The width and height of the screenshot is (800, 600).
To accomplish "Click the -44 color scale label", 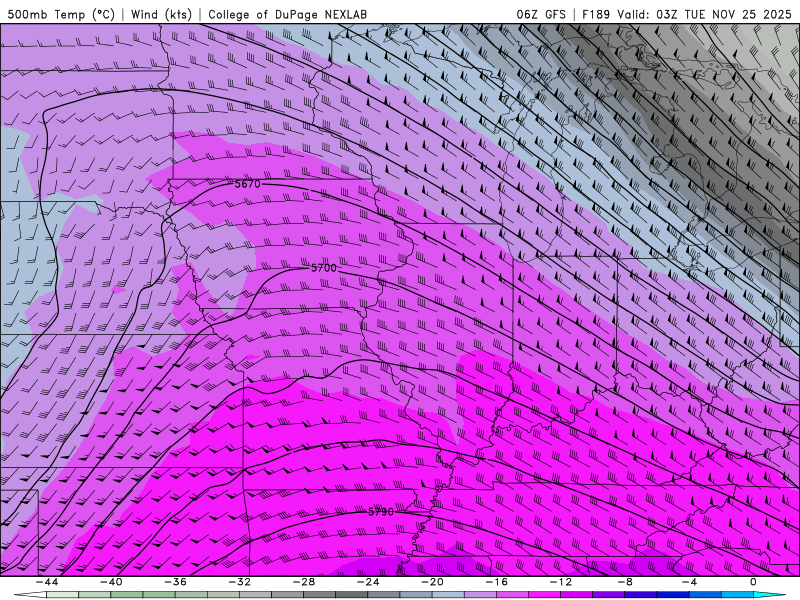I will coord(46,582).
